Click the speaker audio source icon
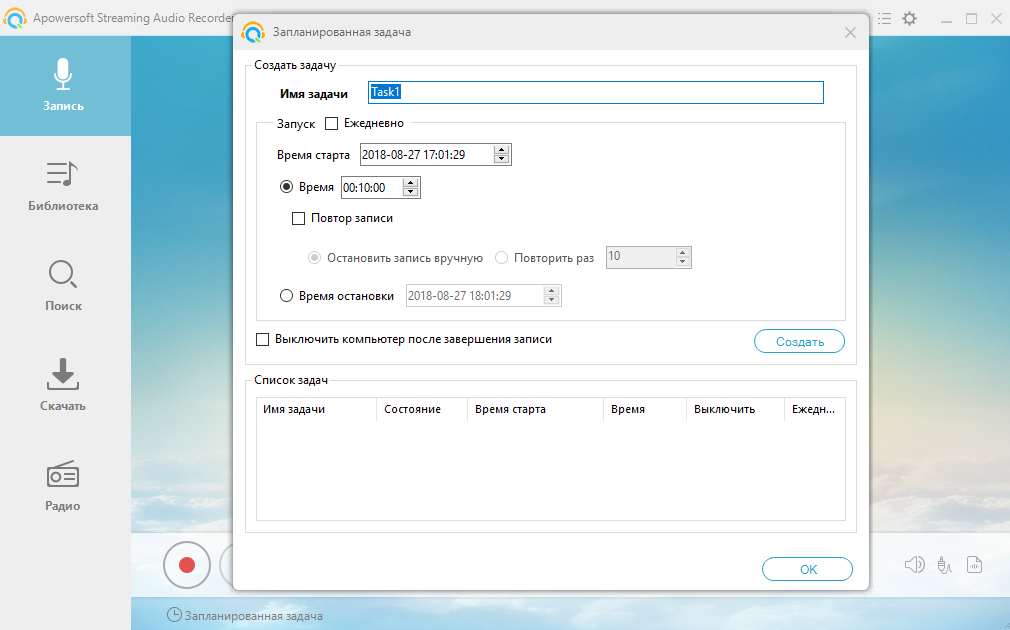This screenshot has height=630, width=1010. [x=914, y=565]
